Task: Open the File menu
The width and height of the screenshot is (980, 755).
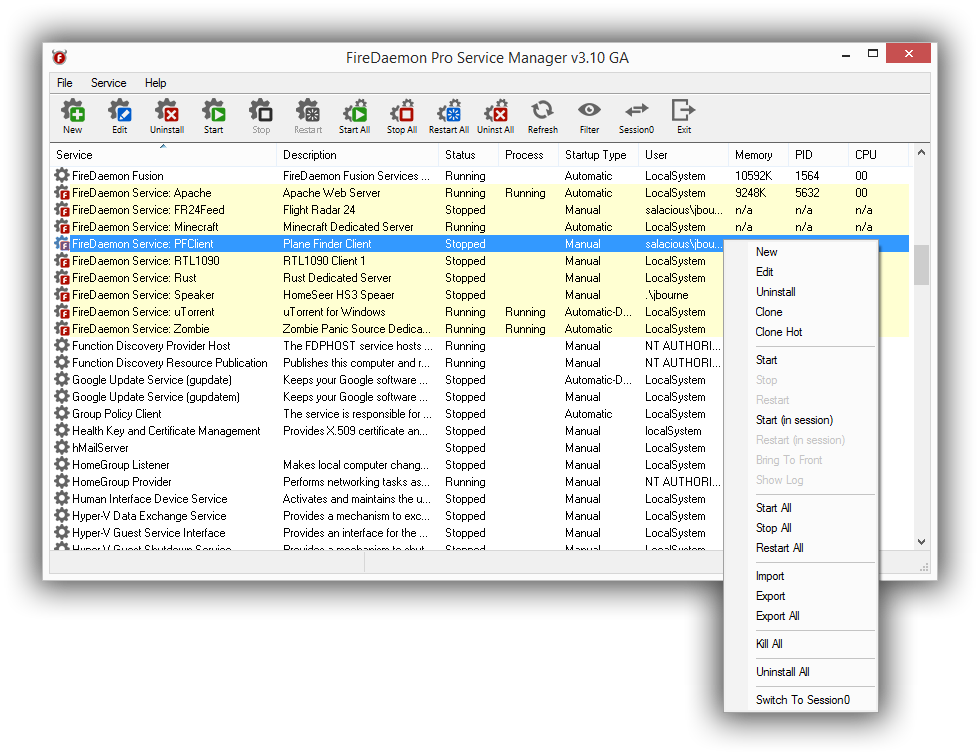Action: pos(65,83)
